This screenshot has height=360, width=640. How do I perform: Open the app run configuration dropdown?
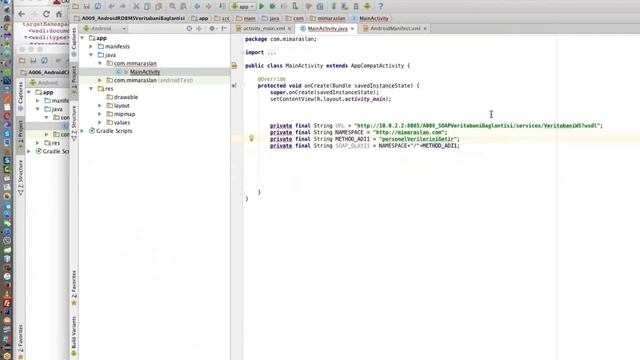pyautogui.click(x=243, y=6)
